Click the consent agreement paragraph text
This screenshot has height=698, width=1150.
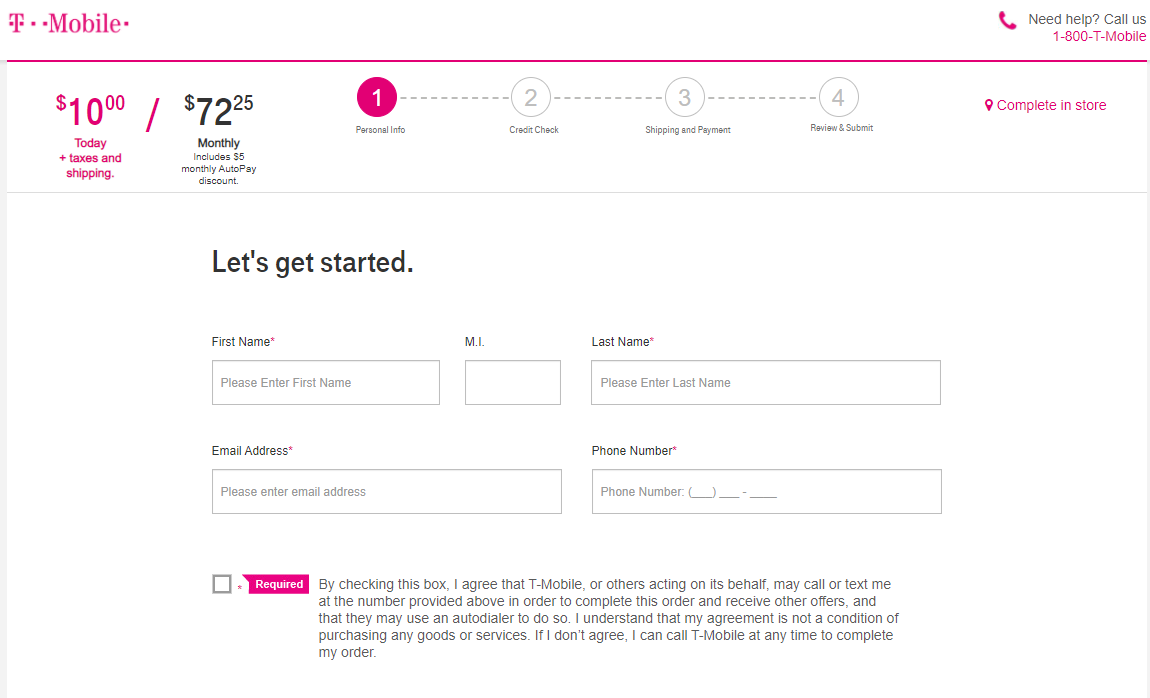pyautogui.click(x=609, y=618)
